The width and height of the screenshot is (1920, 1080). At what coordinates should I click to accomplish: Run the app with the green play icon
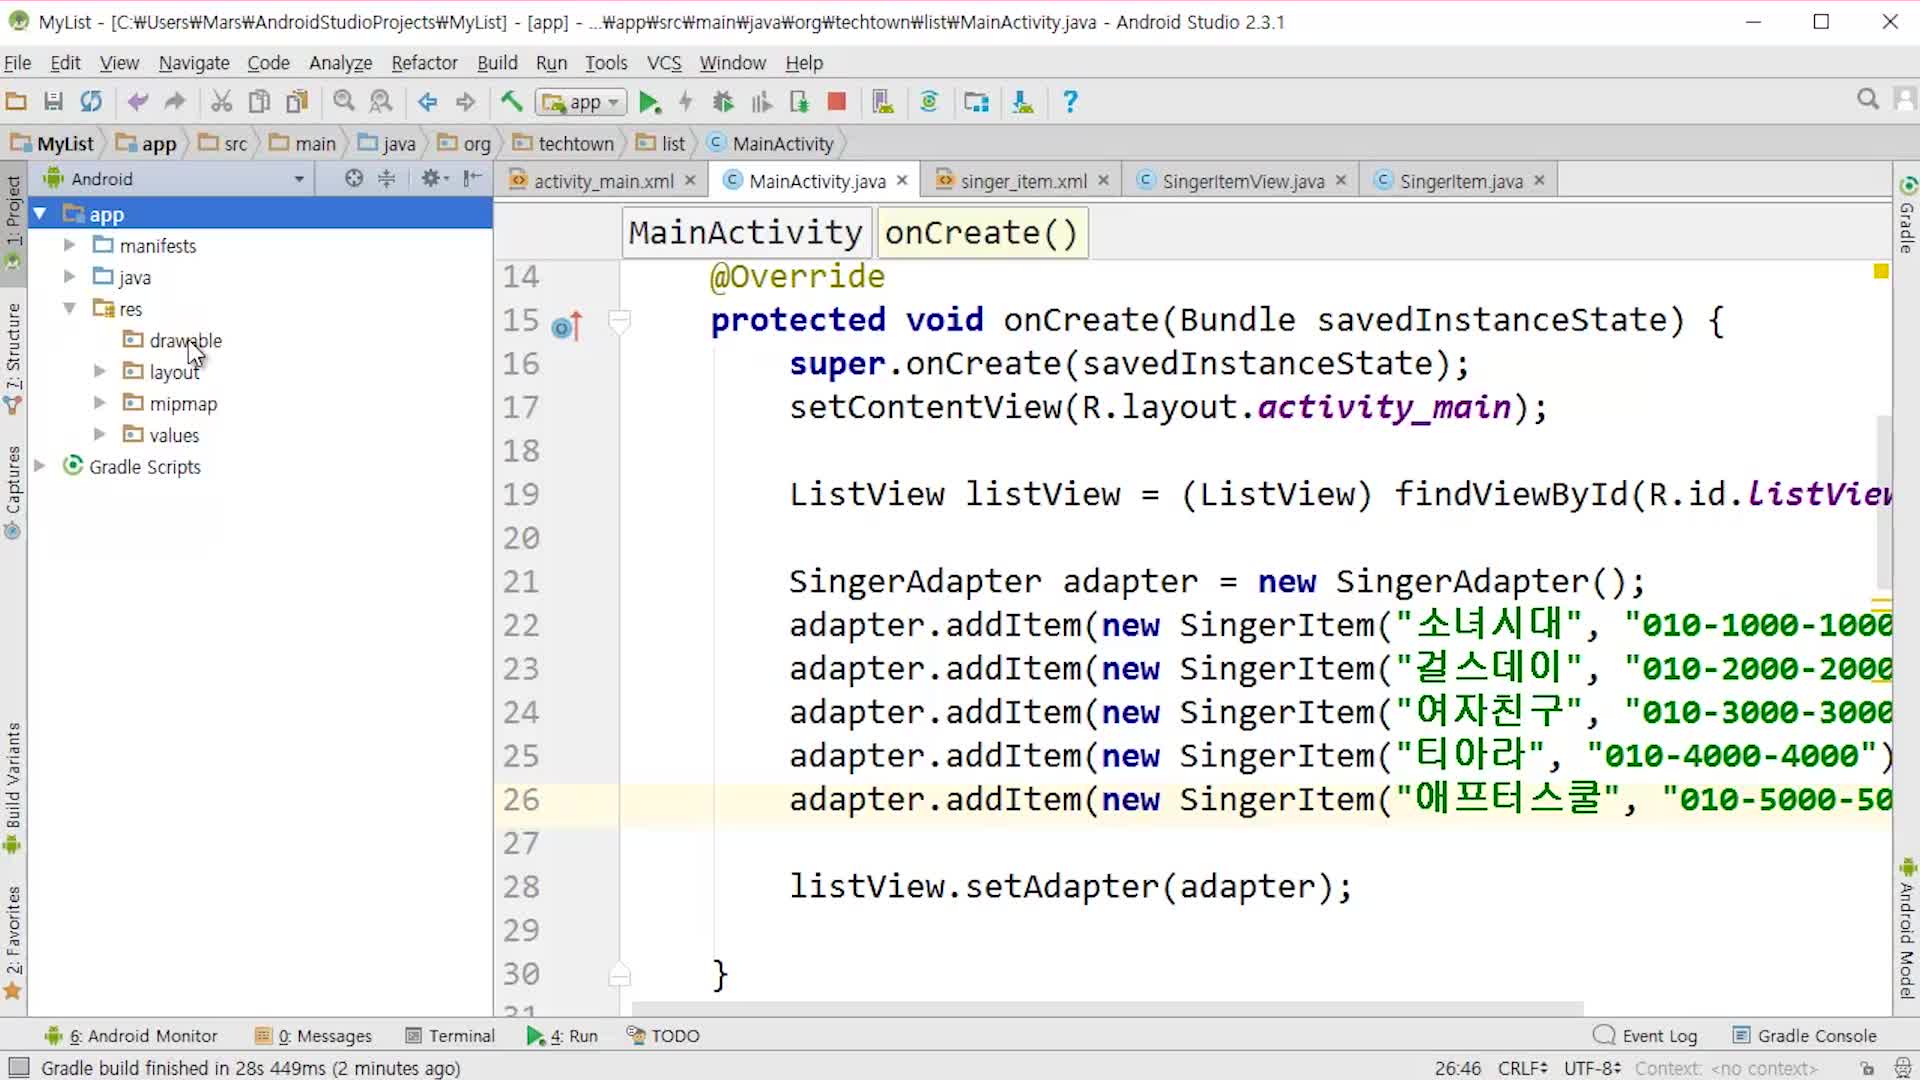(x=649, y=102)
